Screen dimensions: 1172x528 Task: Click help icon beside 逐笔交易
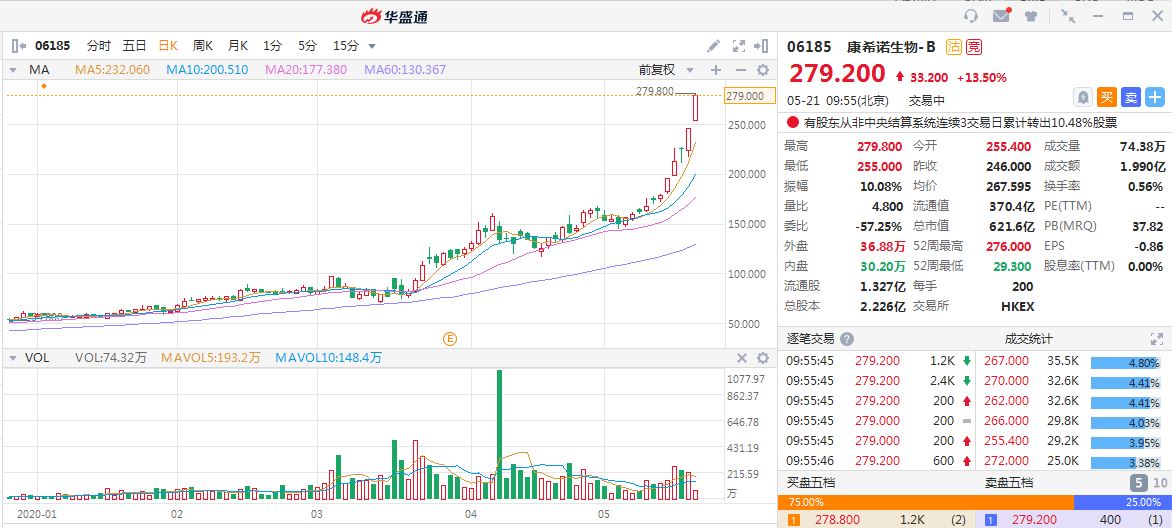(847, 339)
